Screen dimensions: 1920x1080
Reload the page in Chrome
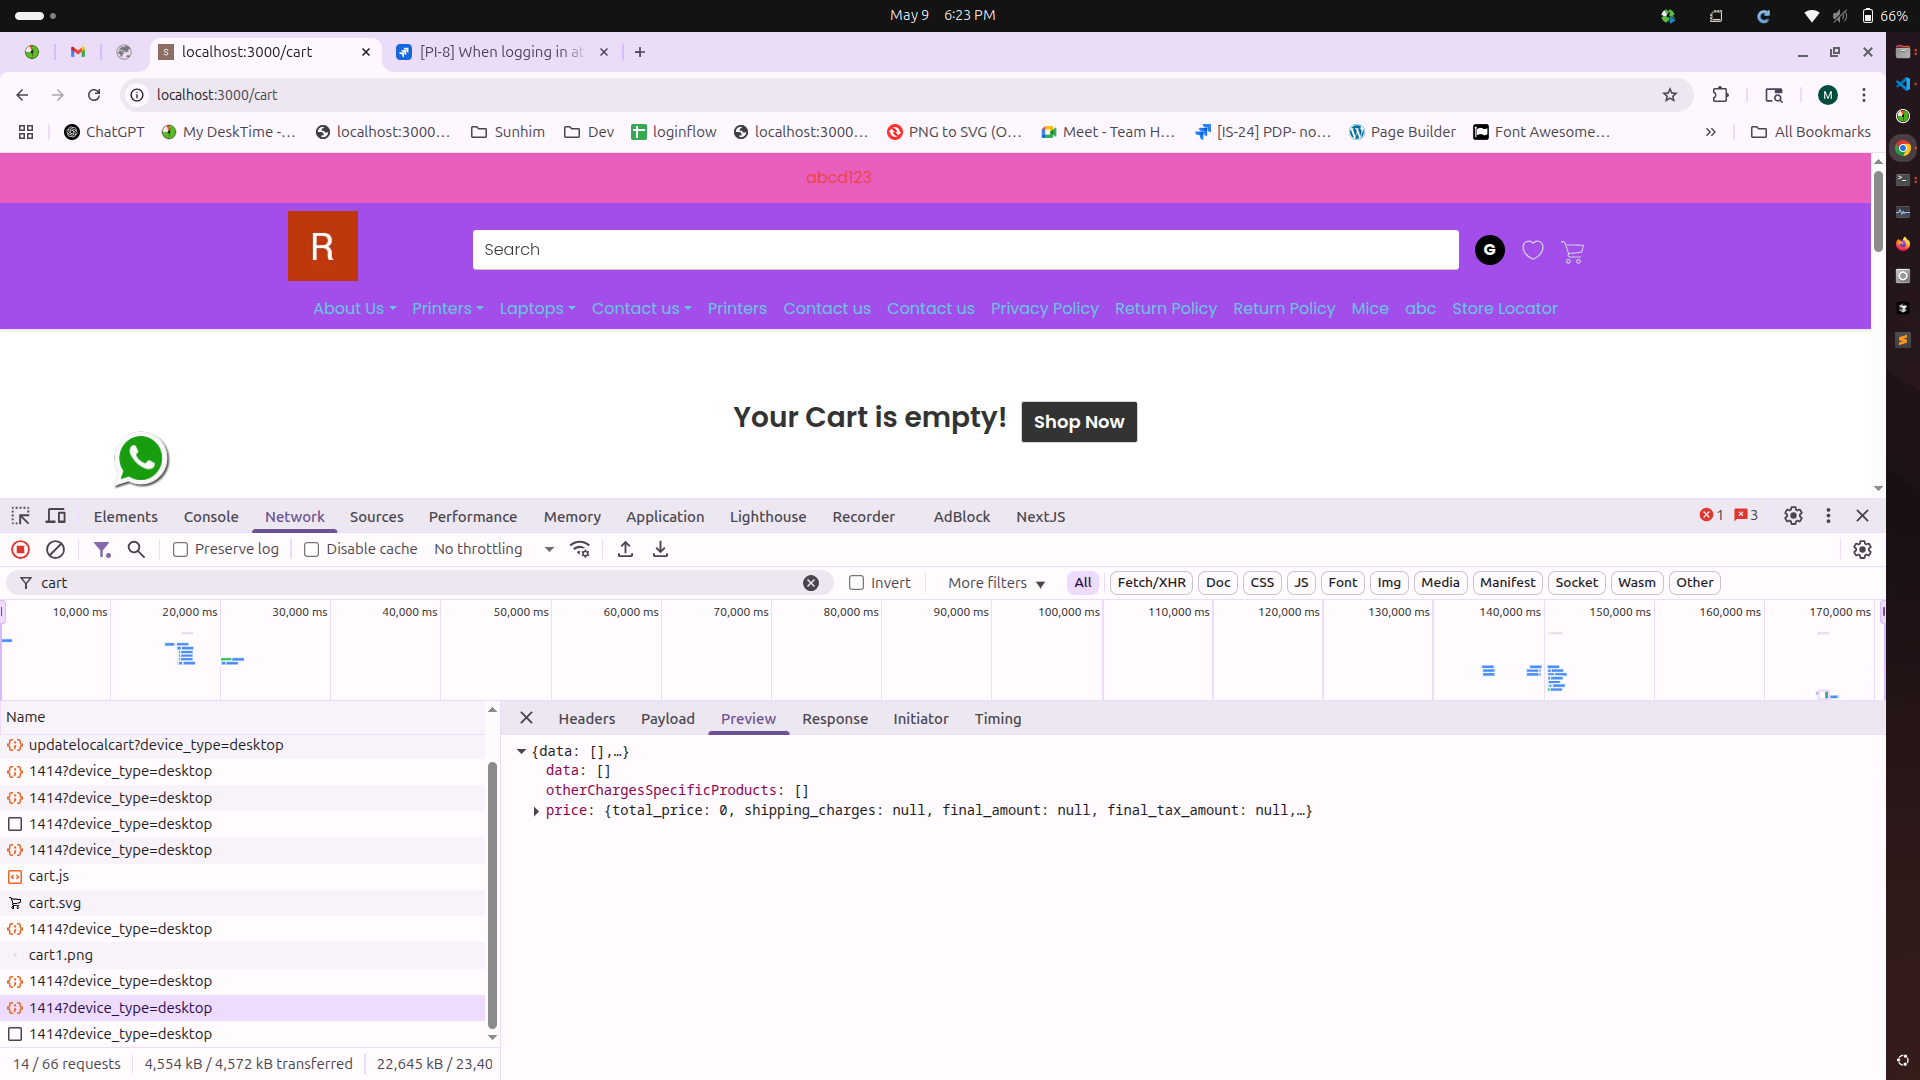[x=94, y=95]
